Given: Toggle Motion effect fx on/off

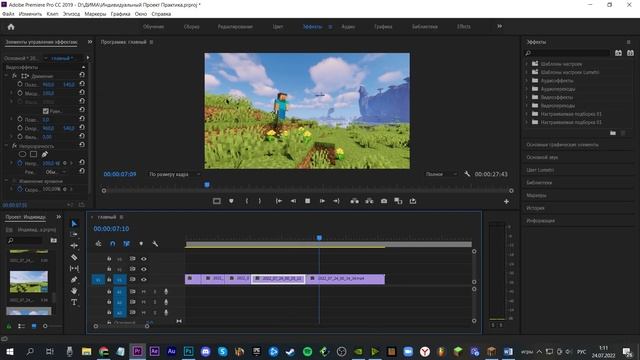Looking at the screenshot, I should pyautogui.click(x=14, y=76).
